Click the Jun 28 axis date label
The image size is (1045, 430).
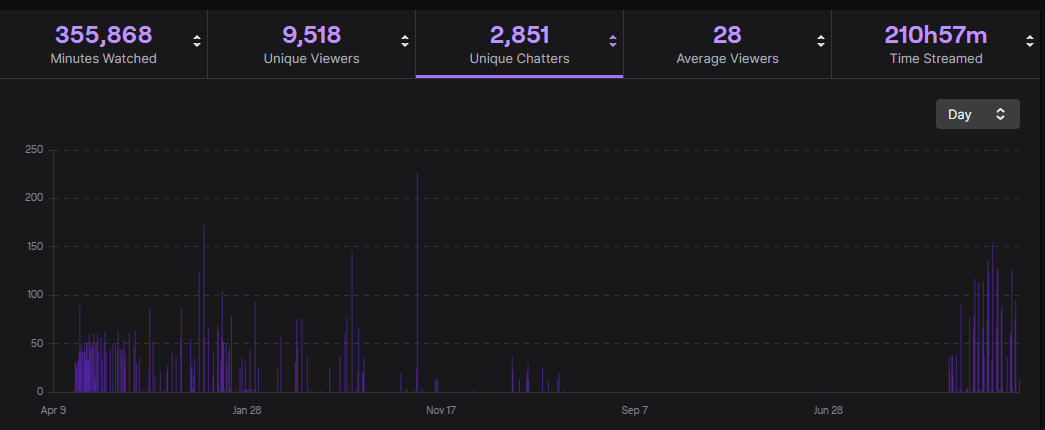point(828,410)
